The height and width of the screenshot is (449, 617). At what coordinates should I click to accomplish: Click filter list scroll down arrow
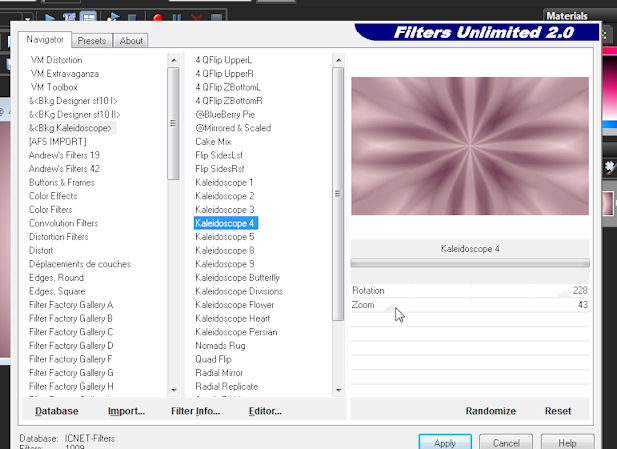click(x=338, y=390)
